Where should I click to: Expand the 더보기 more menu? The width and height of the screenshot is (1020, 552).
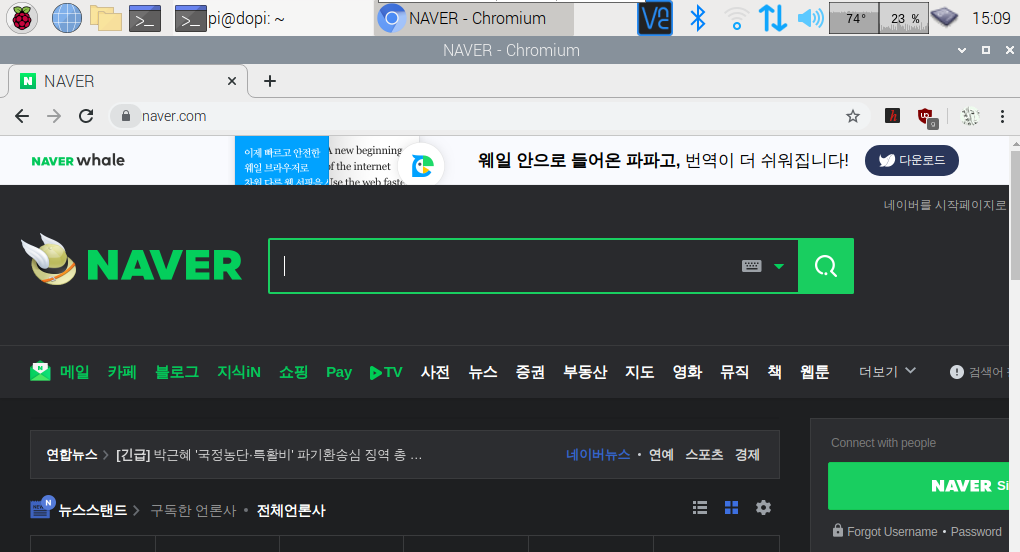[x=887, y=371]
